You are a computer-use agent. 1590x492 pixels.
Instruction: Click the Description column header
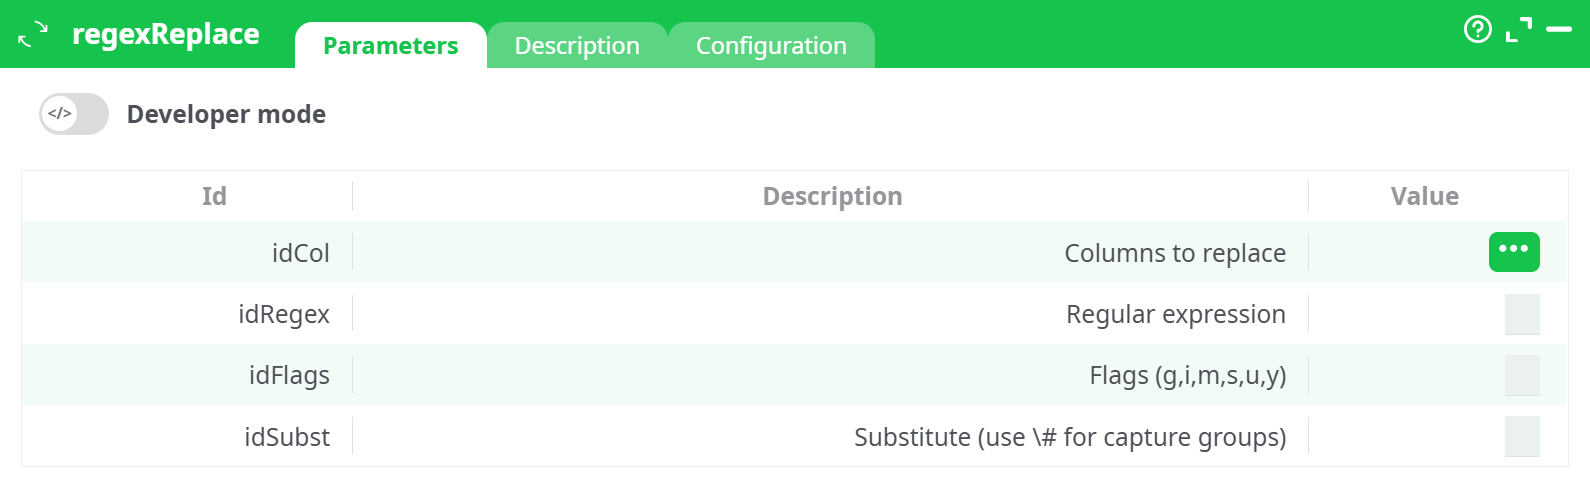[x=832, y=196]
